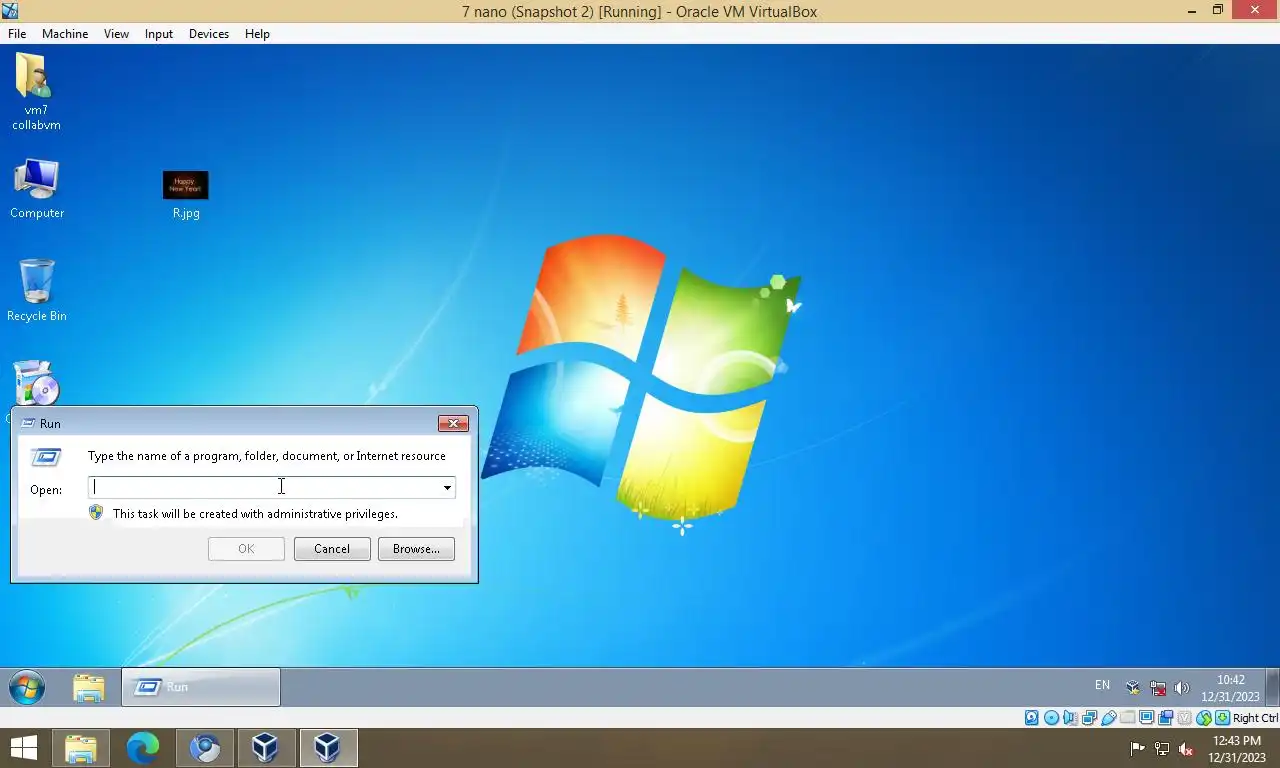Open host File Explorer on taskbar
Image resolution: width=1280 pixels, height=768 pixels.
[x=81, y=748]
